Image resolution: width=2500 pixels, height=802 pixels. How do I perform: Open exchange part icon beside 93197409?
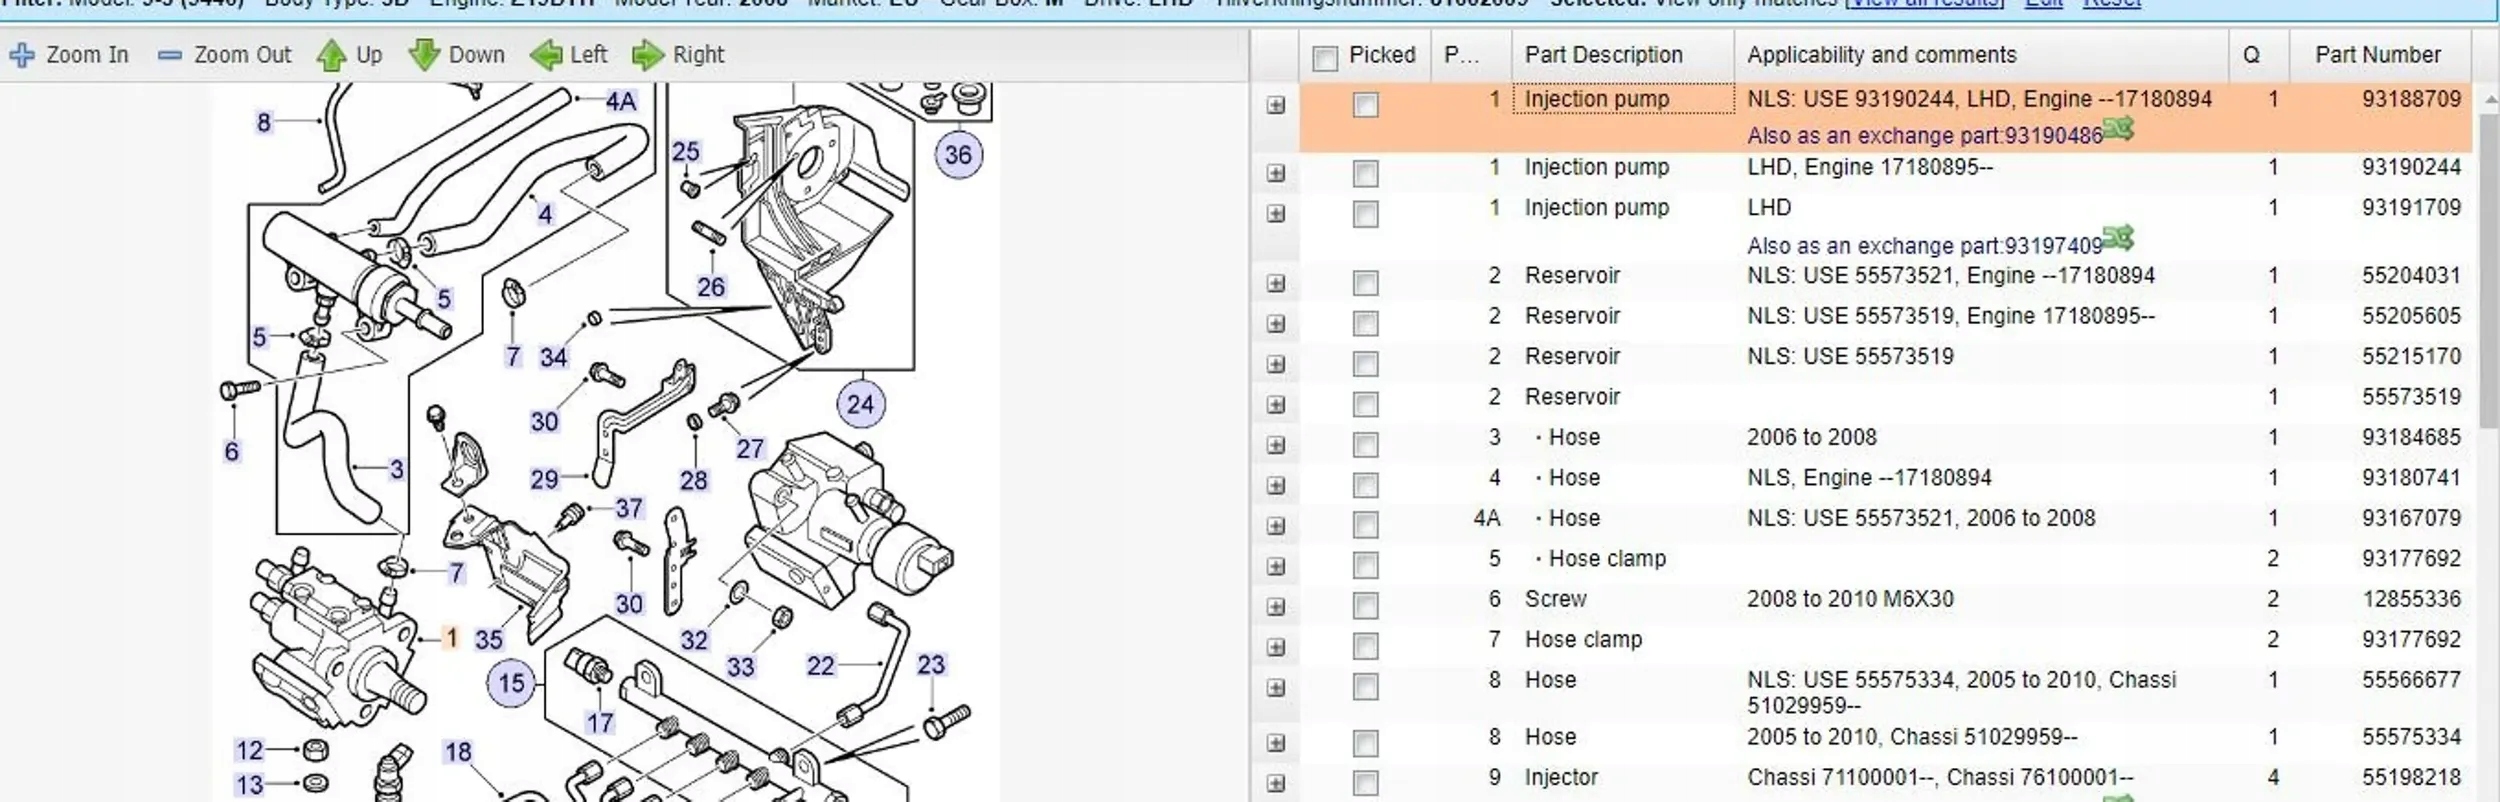coord(2118,239)
